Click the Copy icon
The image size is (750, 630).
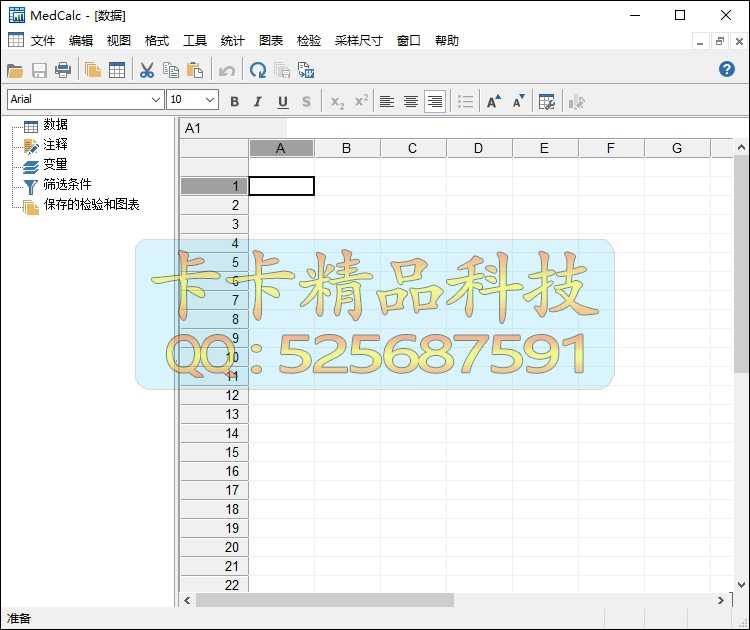(x=171, y=71)
